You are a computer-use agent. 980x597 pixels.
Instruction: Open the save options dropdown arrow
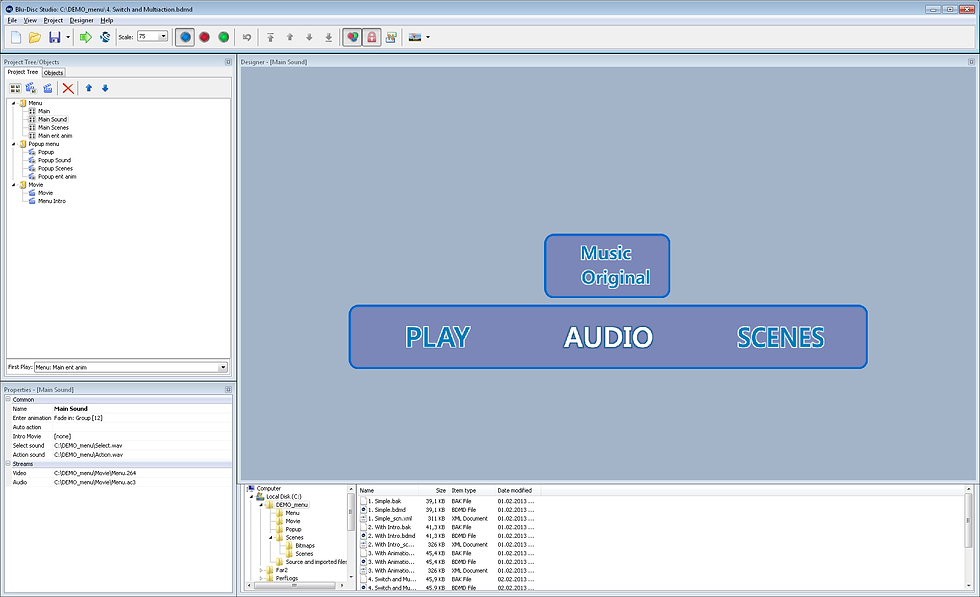(x=68, y=38)
